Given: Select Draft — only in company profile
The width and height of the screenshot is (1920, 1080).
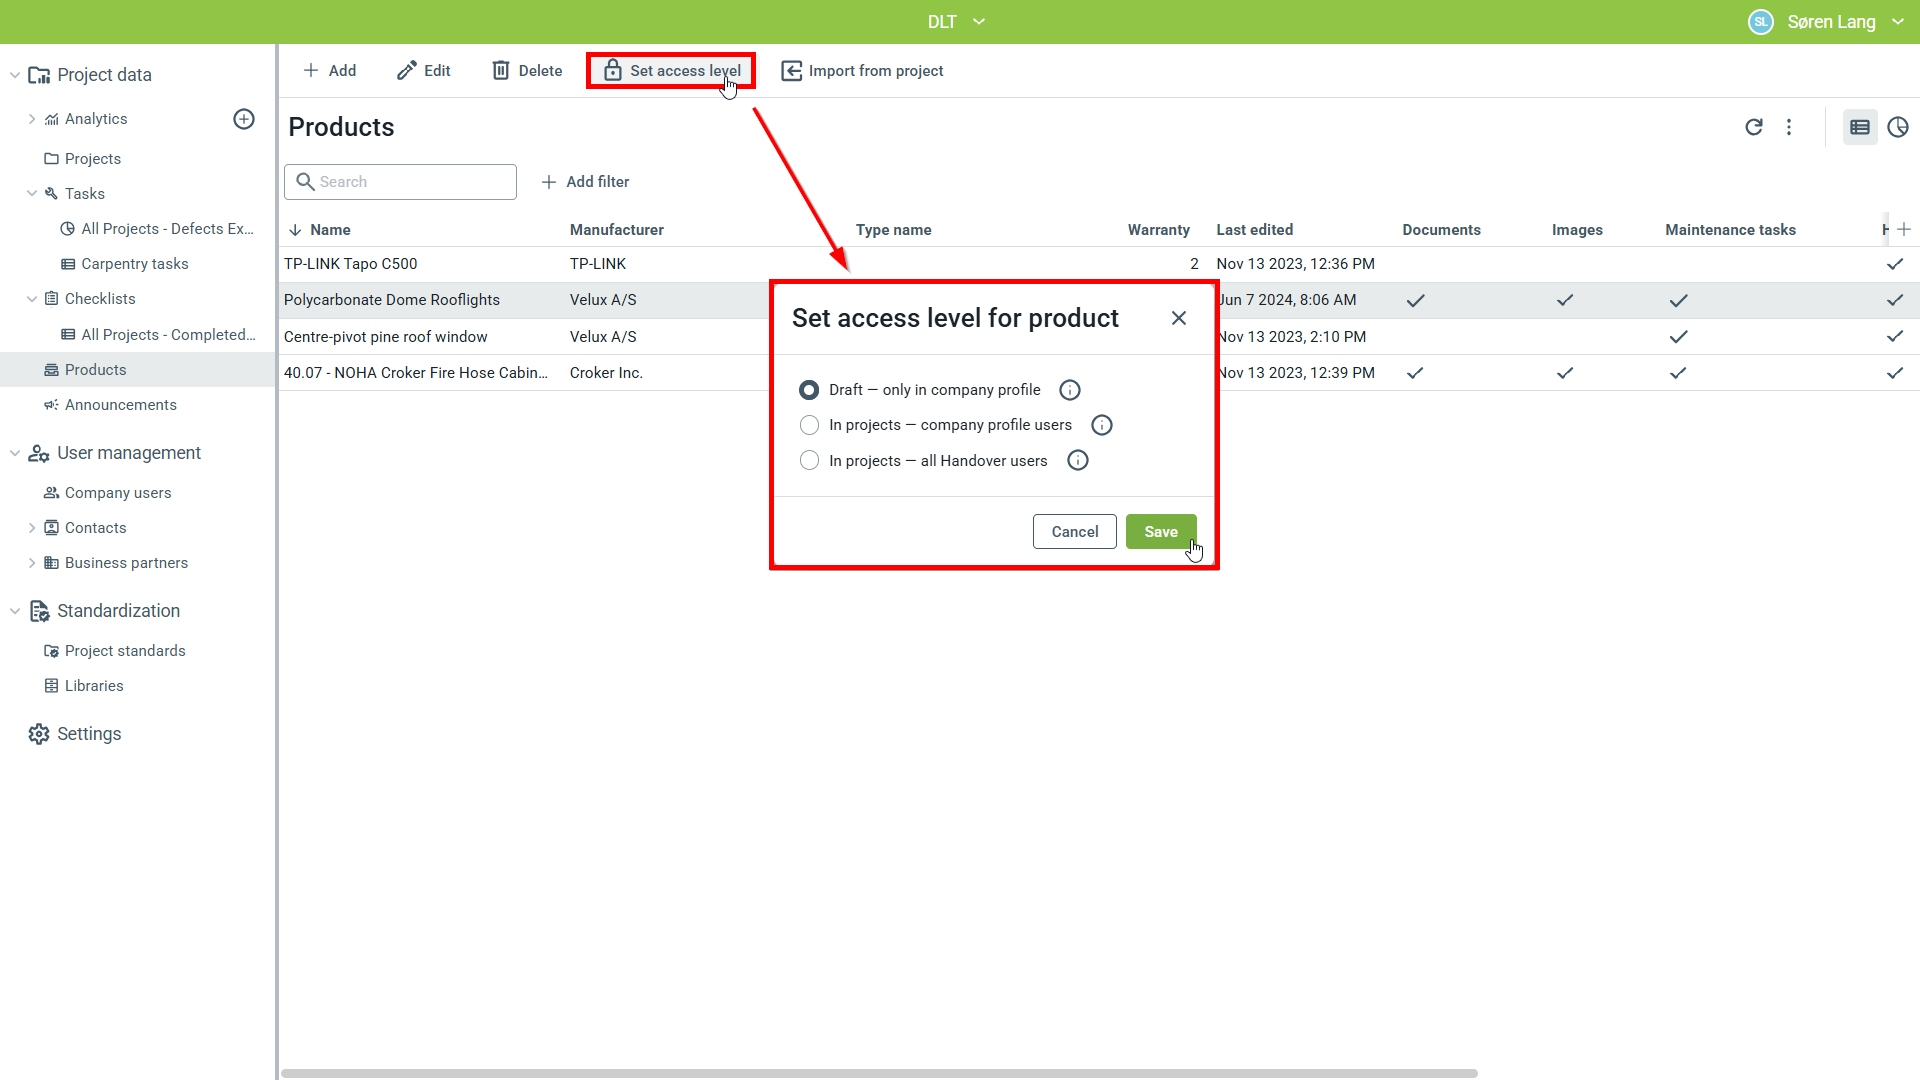Looking at the screenshot, I should [809, 390].
